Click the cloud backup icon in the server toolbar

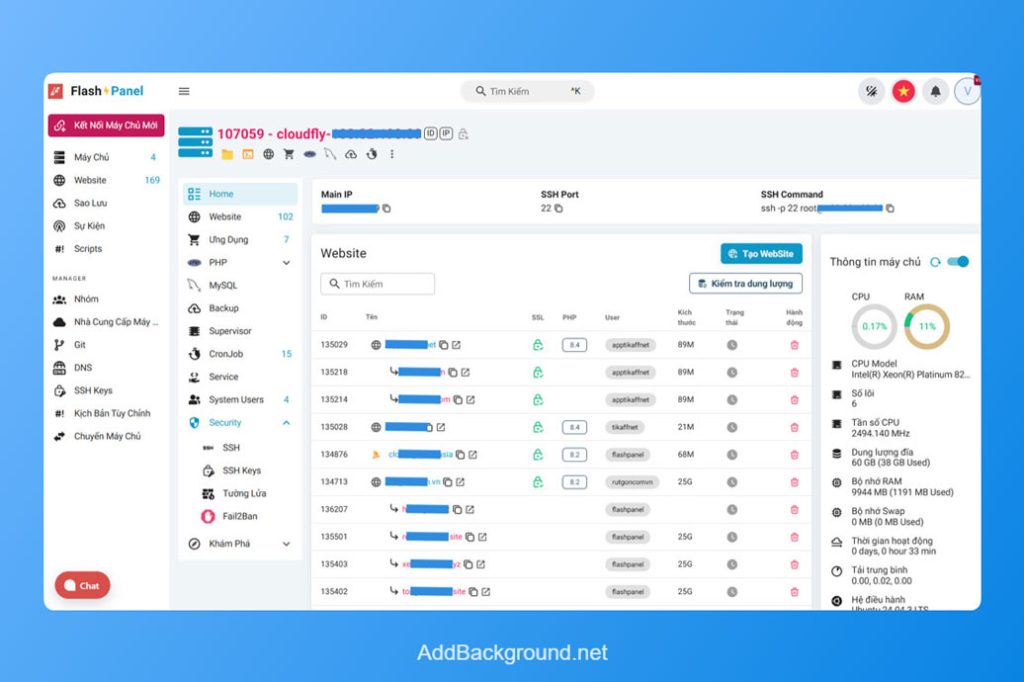(x=351, y=154)
